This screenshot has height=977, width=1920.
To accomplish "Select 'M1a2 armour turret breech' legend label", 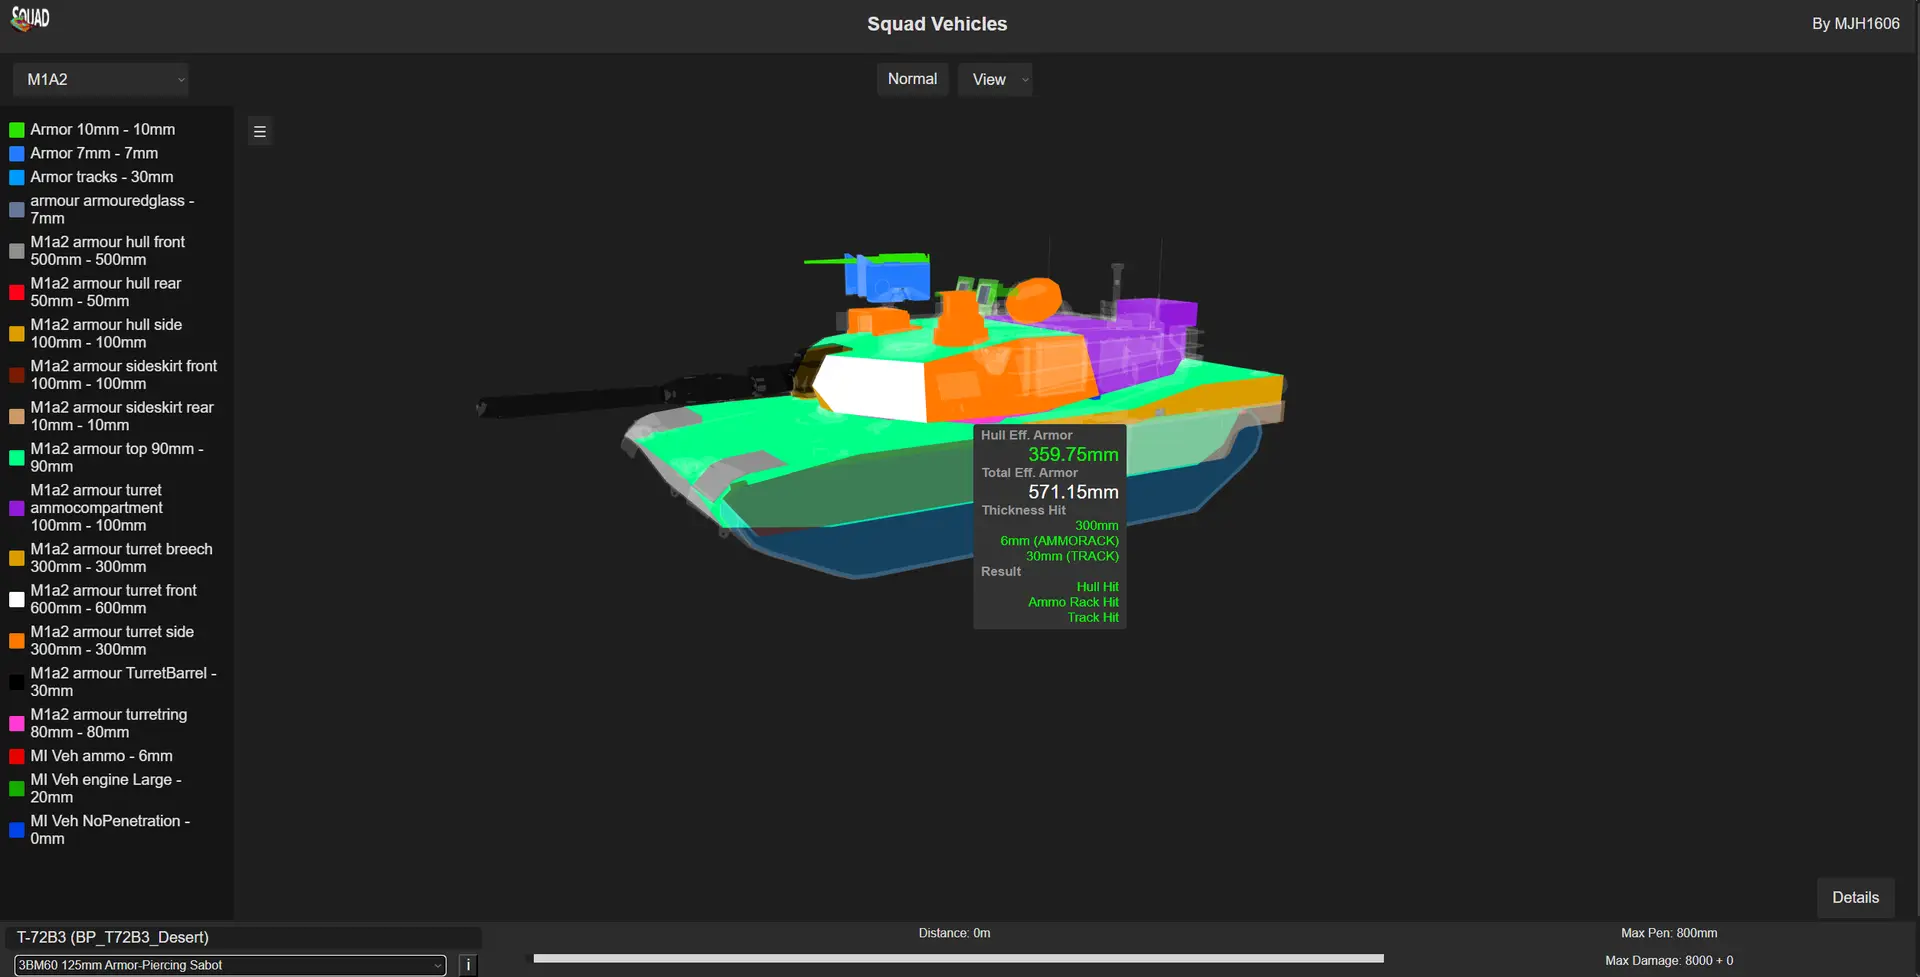I will 121,558.
